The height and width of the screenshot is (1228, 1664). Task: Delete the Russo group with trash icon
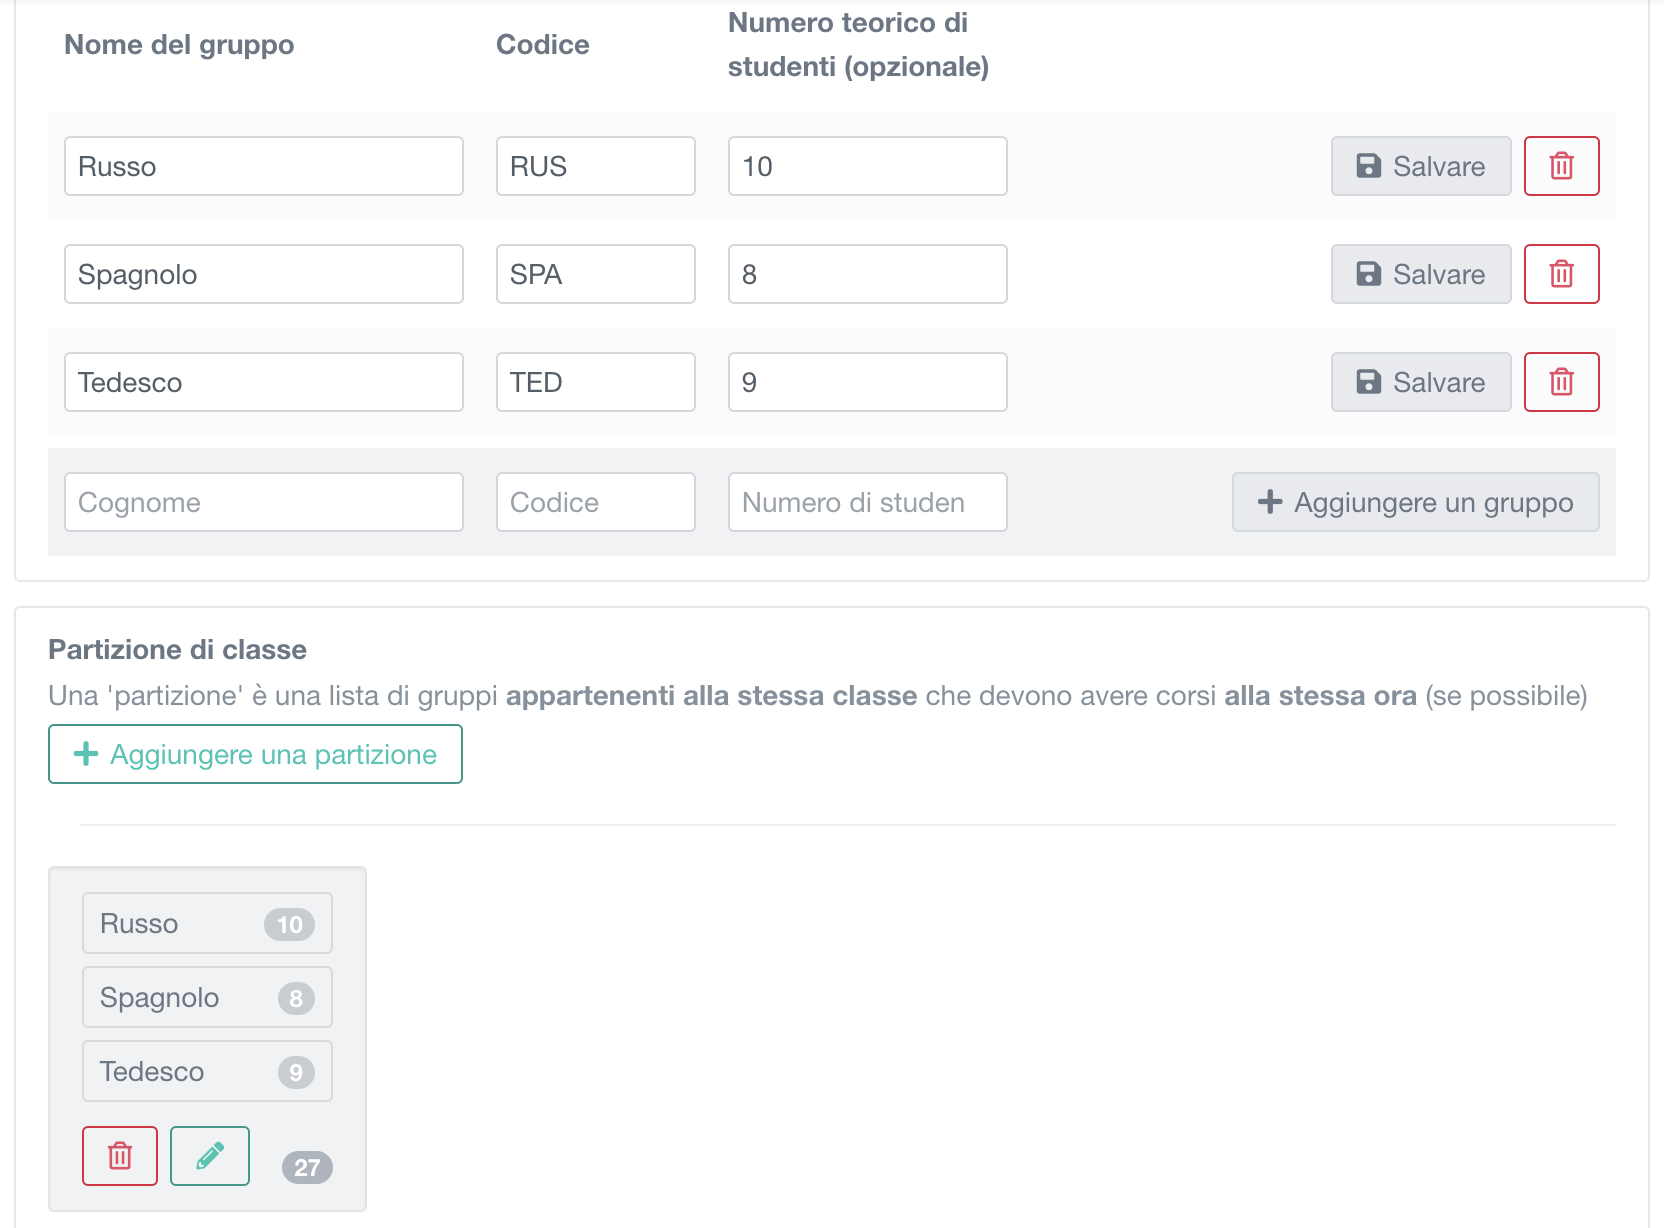[x=1561, y=166]
